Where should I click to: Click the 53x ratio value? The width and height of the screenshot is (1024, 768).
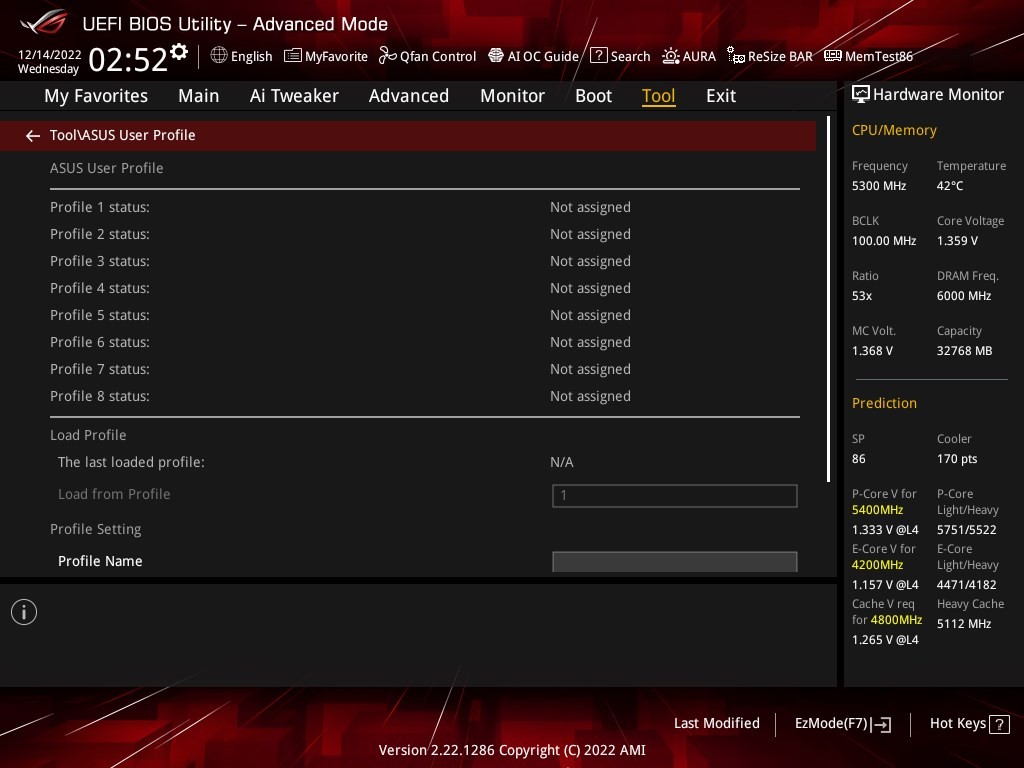862,296
